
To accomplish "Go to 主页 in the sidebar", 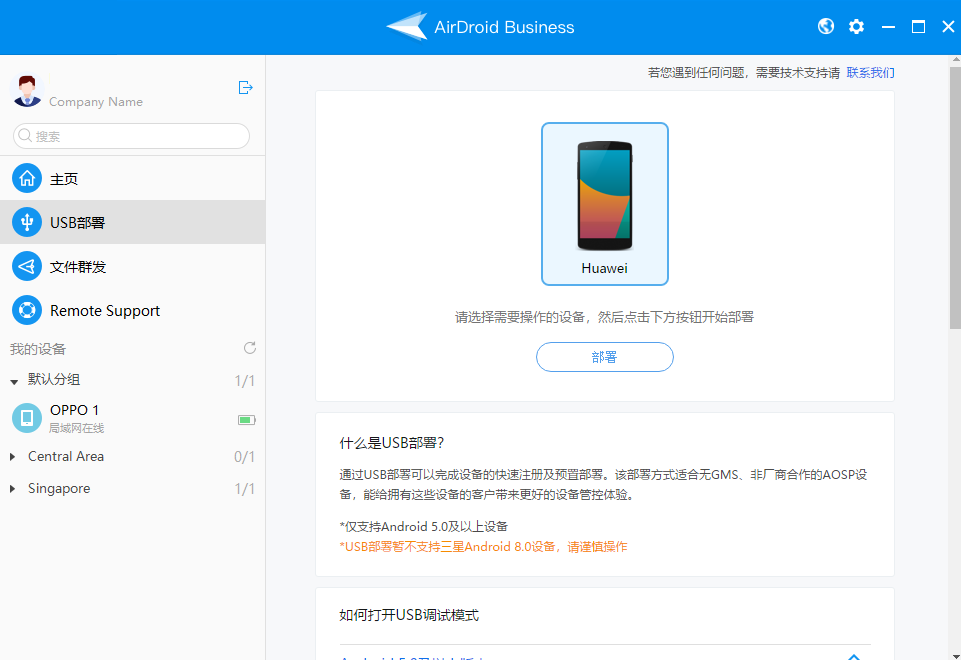I will [132, 178].
